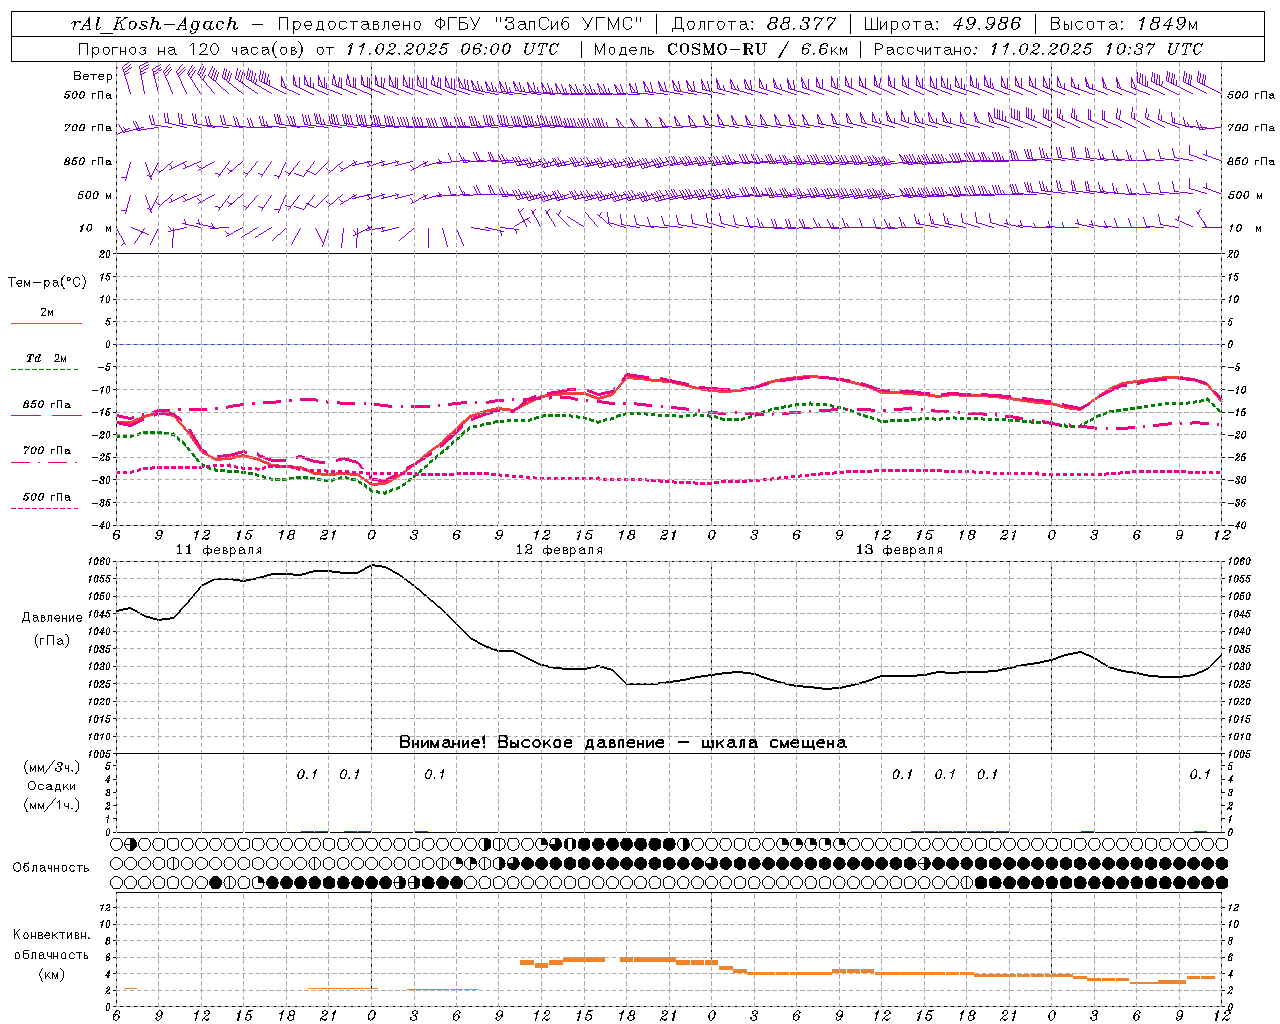Image resolution: width=1280 pixels, height=1024 pixels.
Task: Select the latitude value Широта: 49.986
Action: [942, 24]
